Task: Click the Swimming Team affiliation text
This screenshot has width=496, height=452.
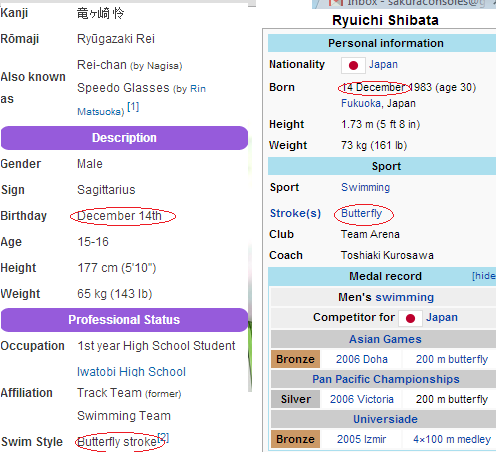Action: 124,416
